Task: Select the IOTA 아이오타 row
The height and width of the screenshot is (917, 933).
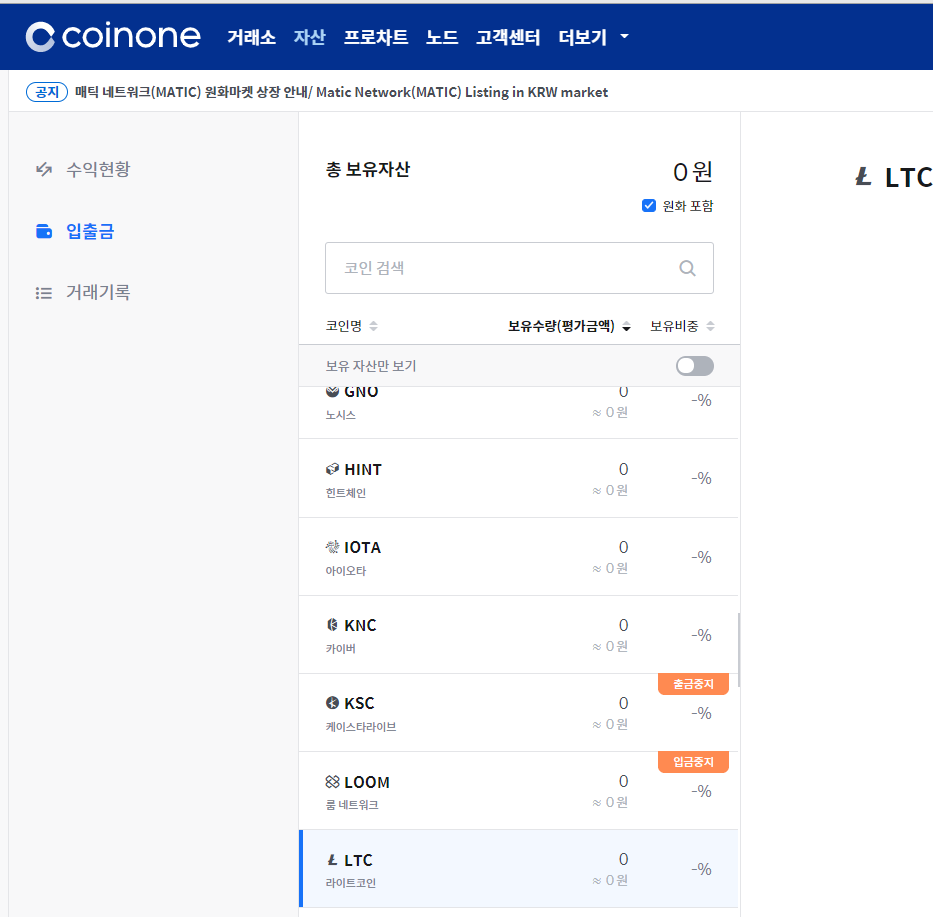Action: pyautogui.click(x=519, y=556)
